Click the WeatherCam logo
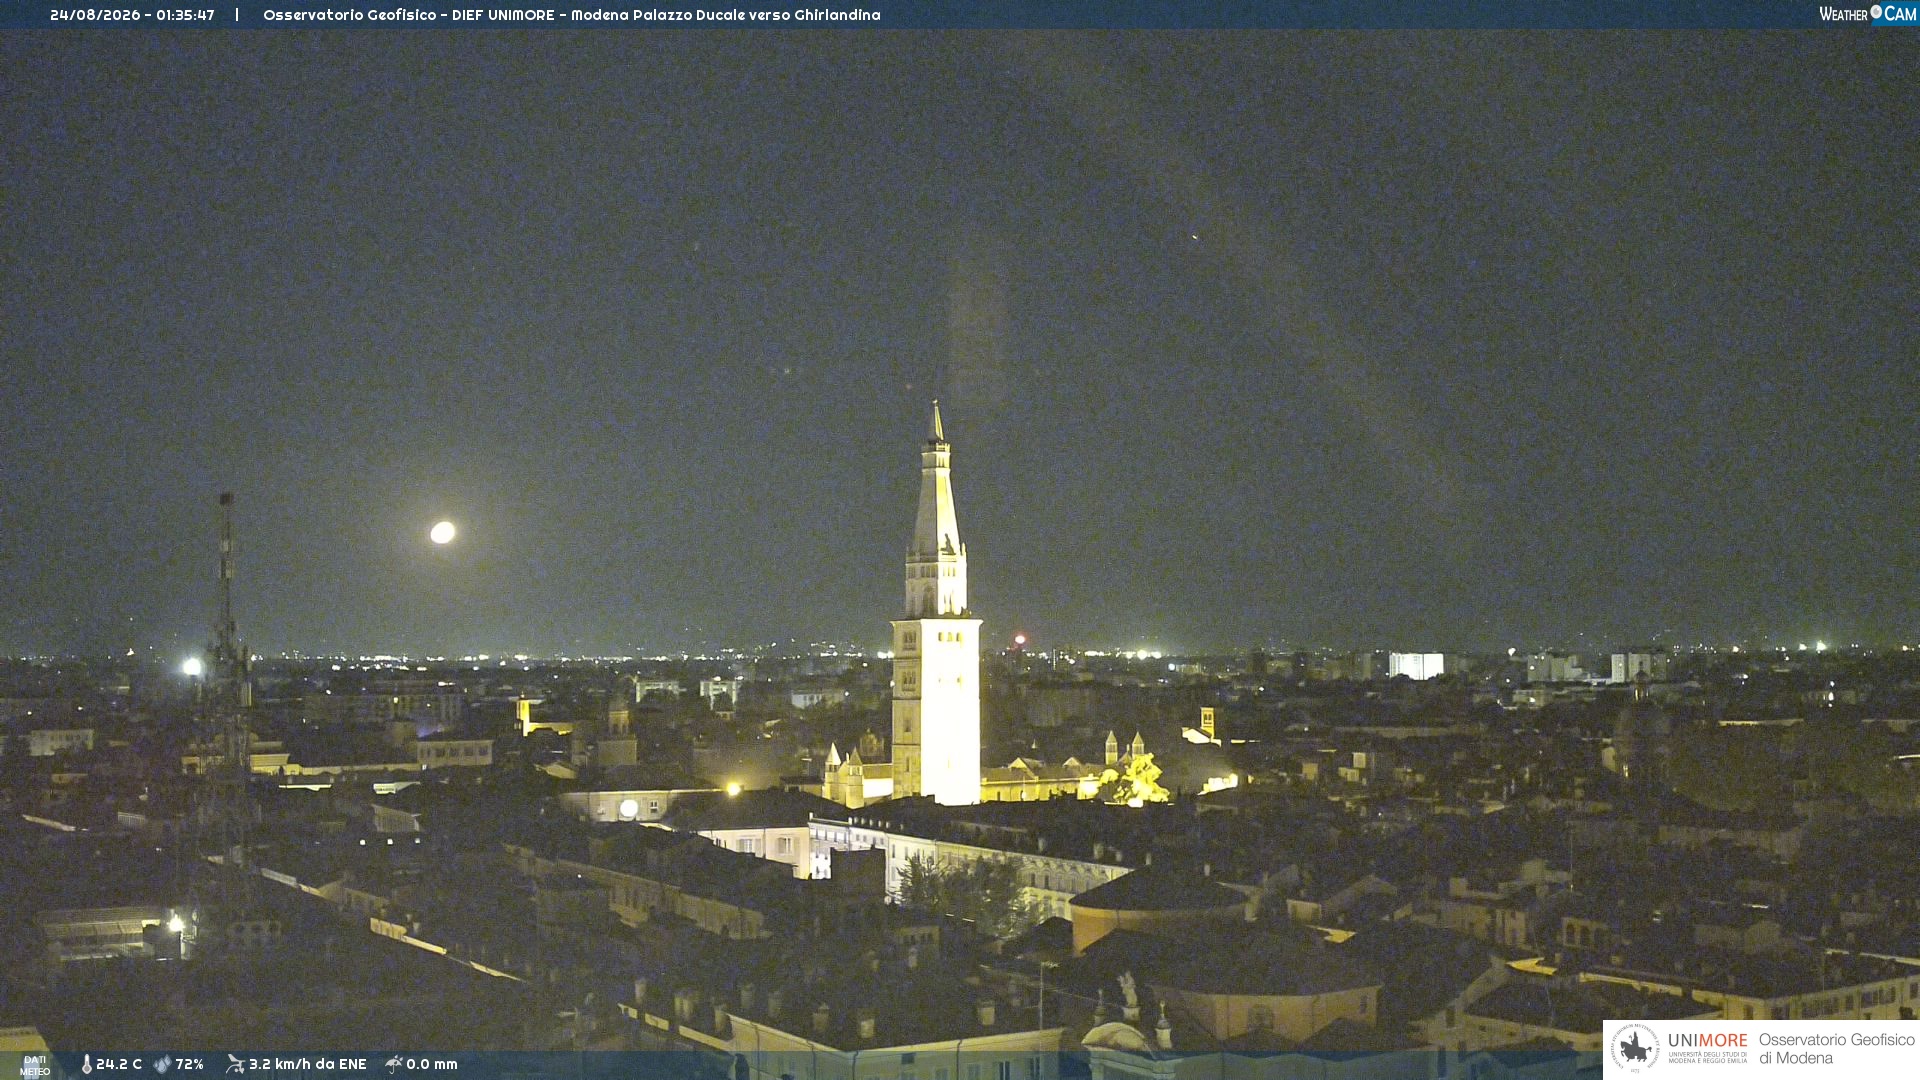Viewport: 1920px width, 1080px height. [1868, 14]
